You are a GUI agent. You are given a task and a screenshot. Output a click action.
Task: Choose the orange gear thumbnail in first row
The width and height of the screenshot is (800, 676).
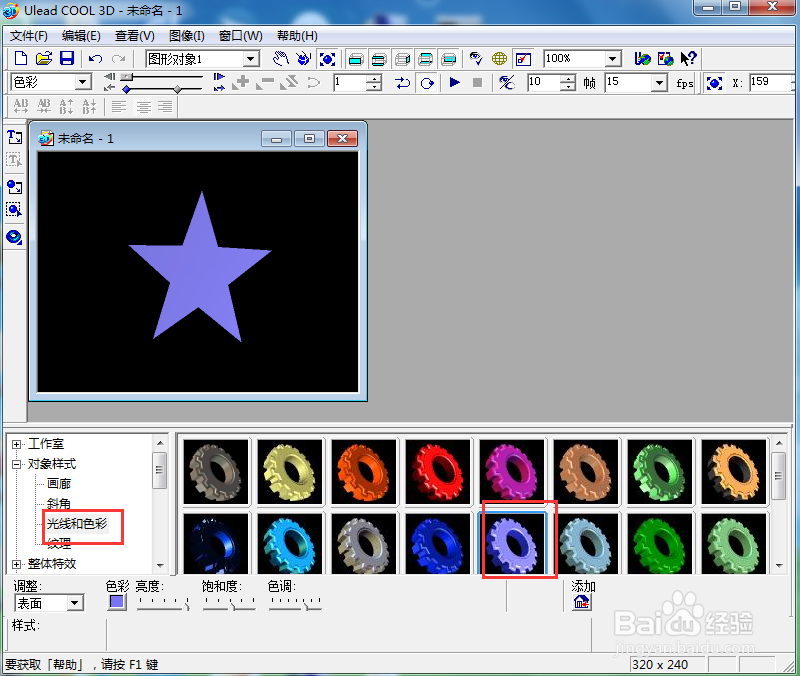364,471
